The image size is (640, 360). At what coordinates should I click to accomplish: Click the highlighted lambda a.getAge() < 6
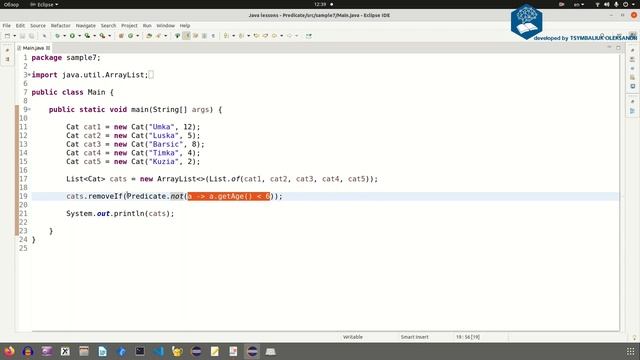click(229, 196)
